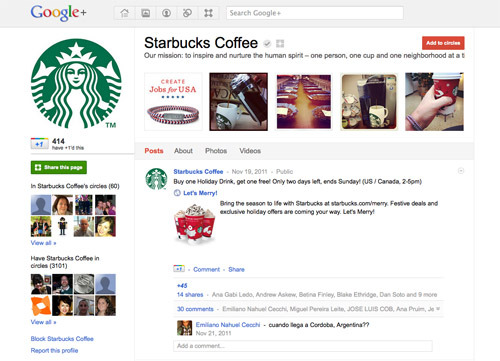Click the large Starbucks siren logo
This screenshot has width=500, height=361.
coord(76,83)
